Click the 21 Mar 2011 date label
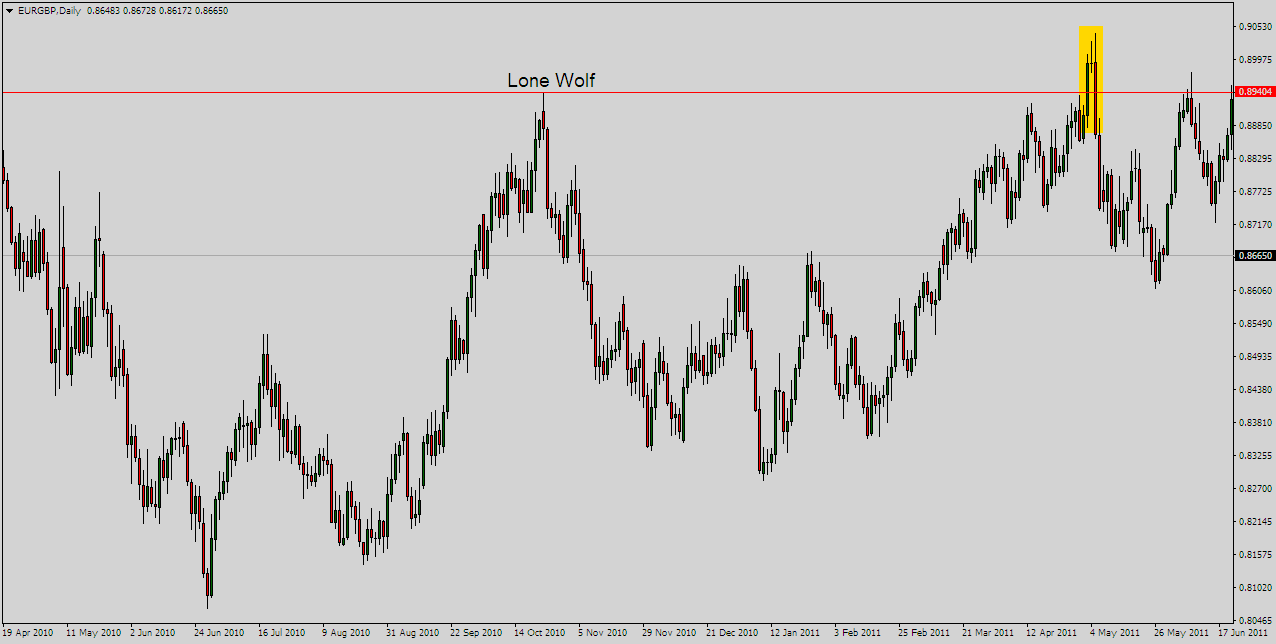 point(988,633)
